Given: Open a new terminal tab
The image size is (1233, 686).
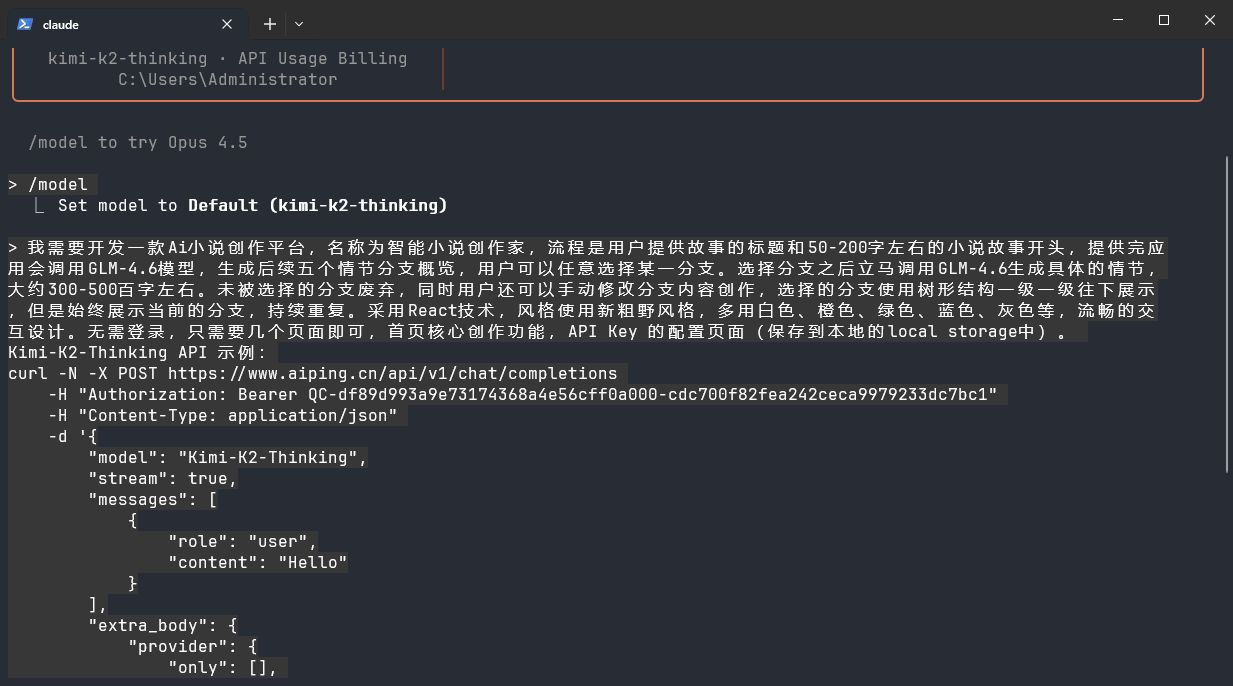Looking at the screenshot, I should [x=269, y=24].
